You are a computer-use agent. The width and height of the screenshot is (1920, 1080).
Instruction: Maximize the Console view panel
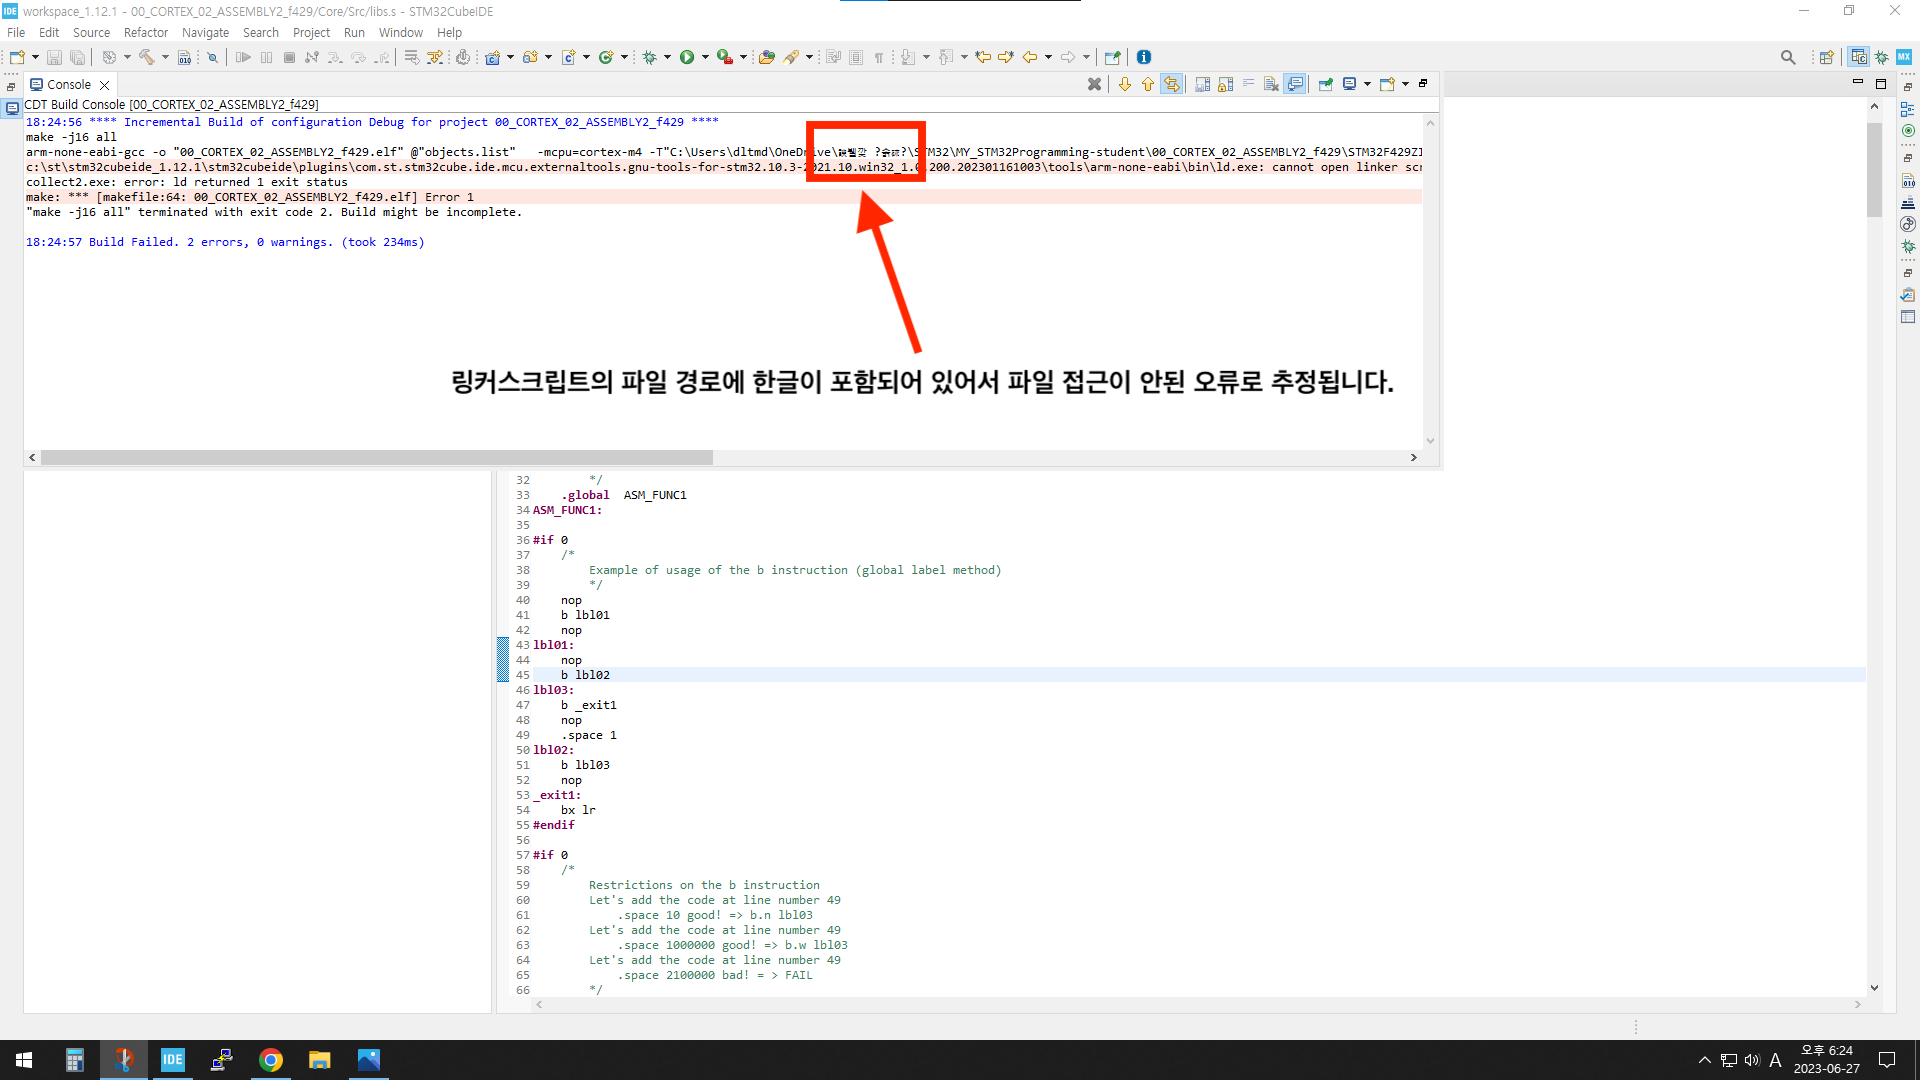click(x=1881, y=84)
